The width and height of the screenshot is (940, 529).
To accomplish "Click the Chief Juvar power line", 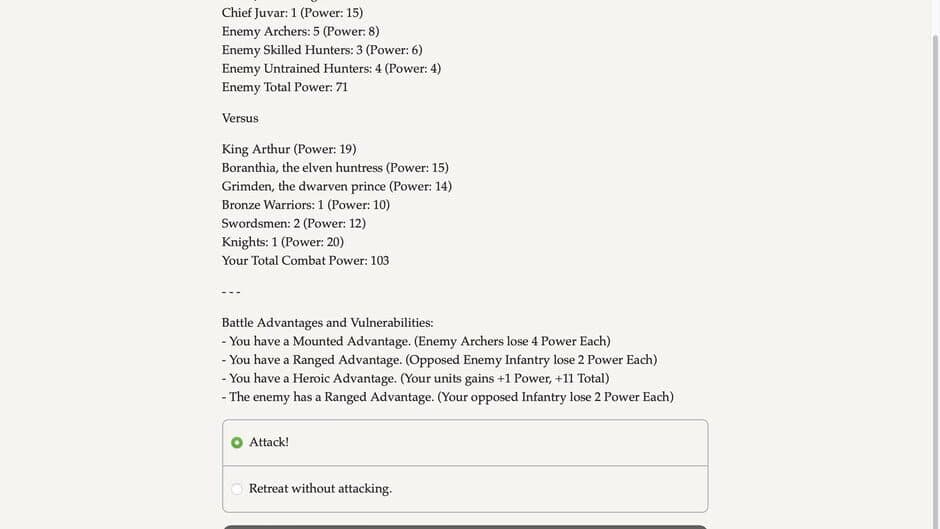I will [292, 13].
